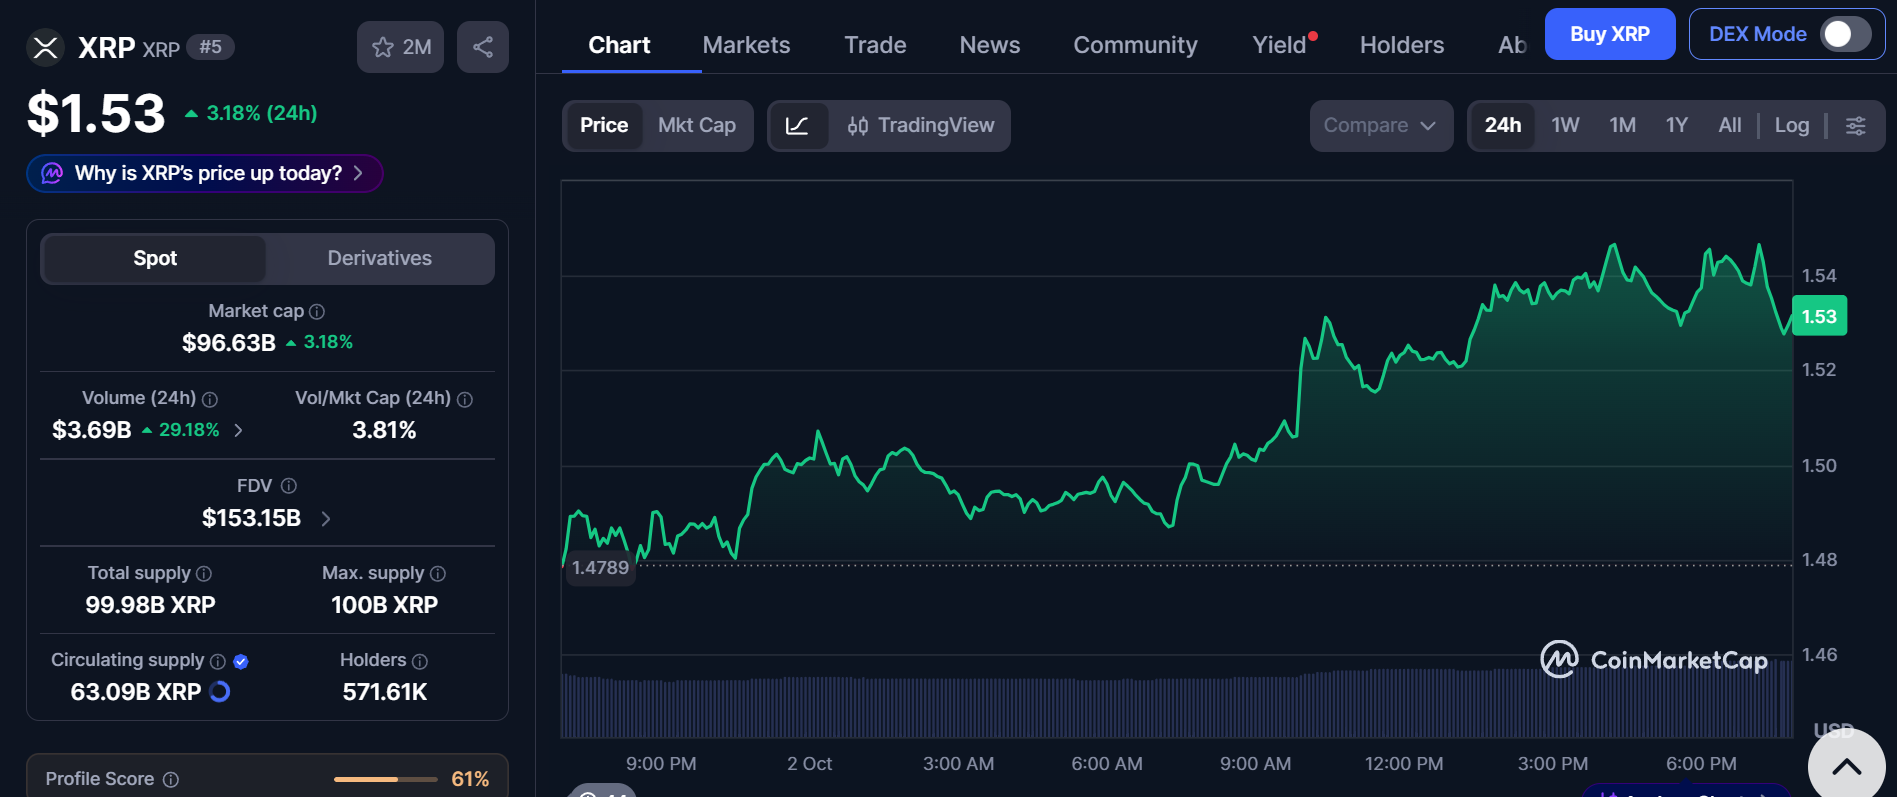Show Circulating supply info icon
1897x797 pixels.
(218, 661)
